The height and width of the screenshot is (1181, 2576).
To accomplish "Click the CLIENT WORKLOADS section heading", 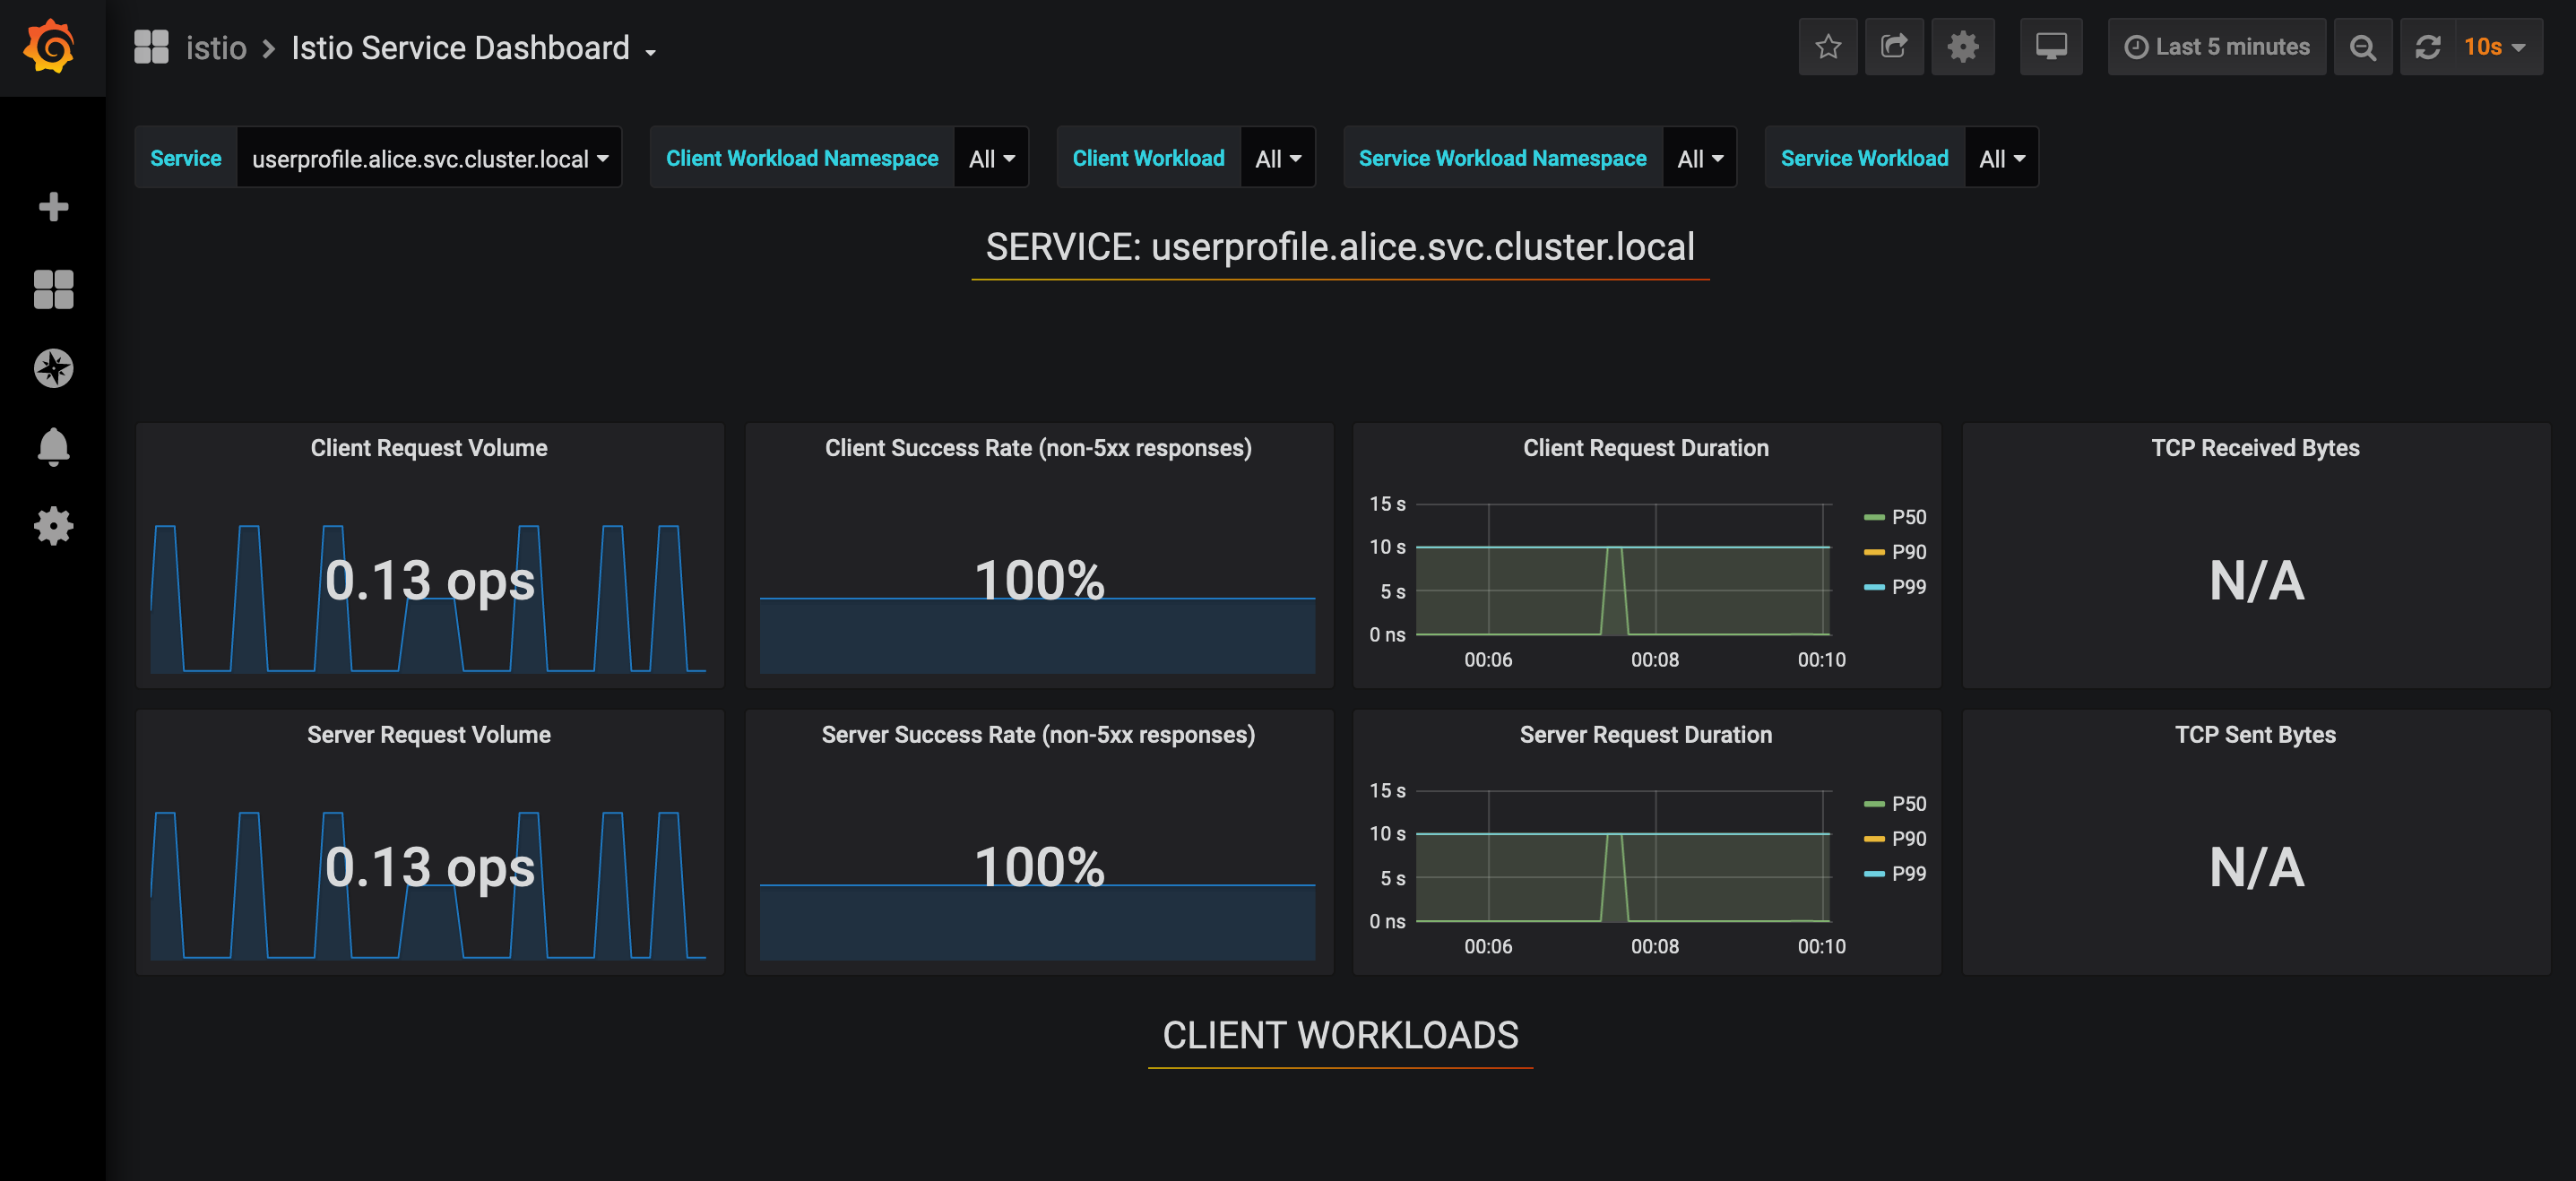I will click(x=1340, y=1035).
